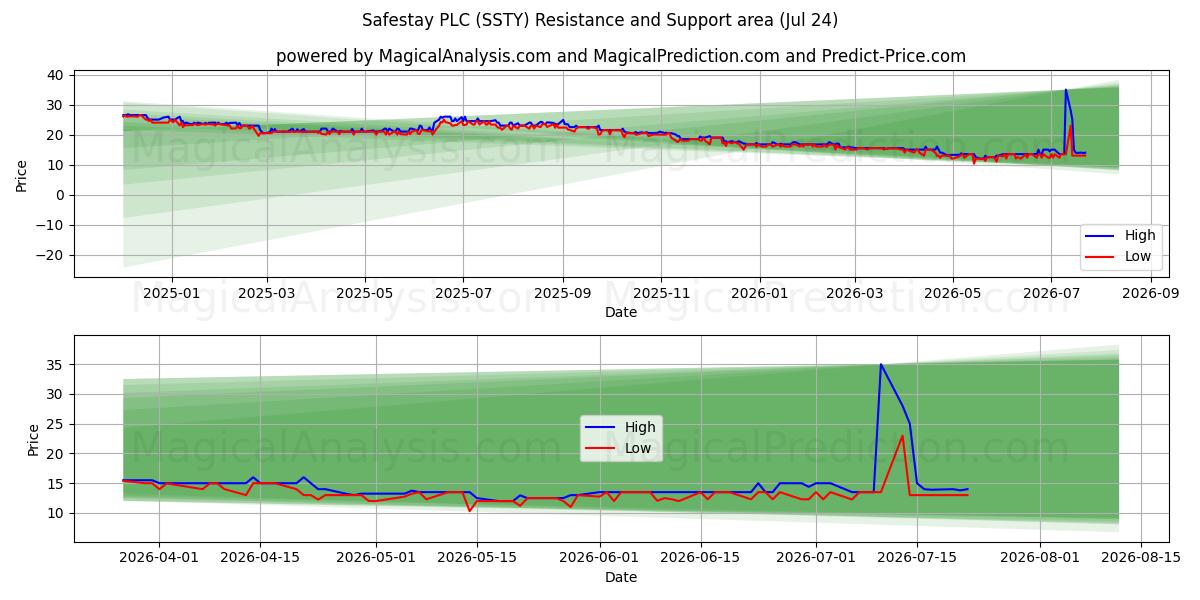Click the '2026-08-01' tick label on the bottom chart
The height and width of the screenshot is (600, 1200).
pyautogui.click(x=1041, y=558)
